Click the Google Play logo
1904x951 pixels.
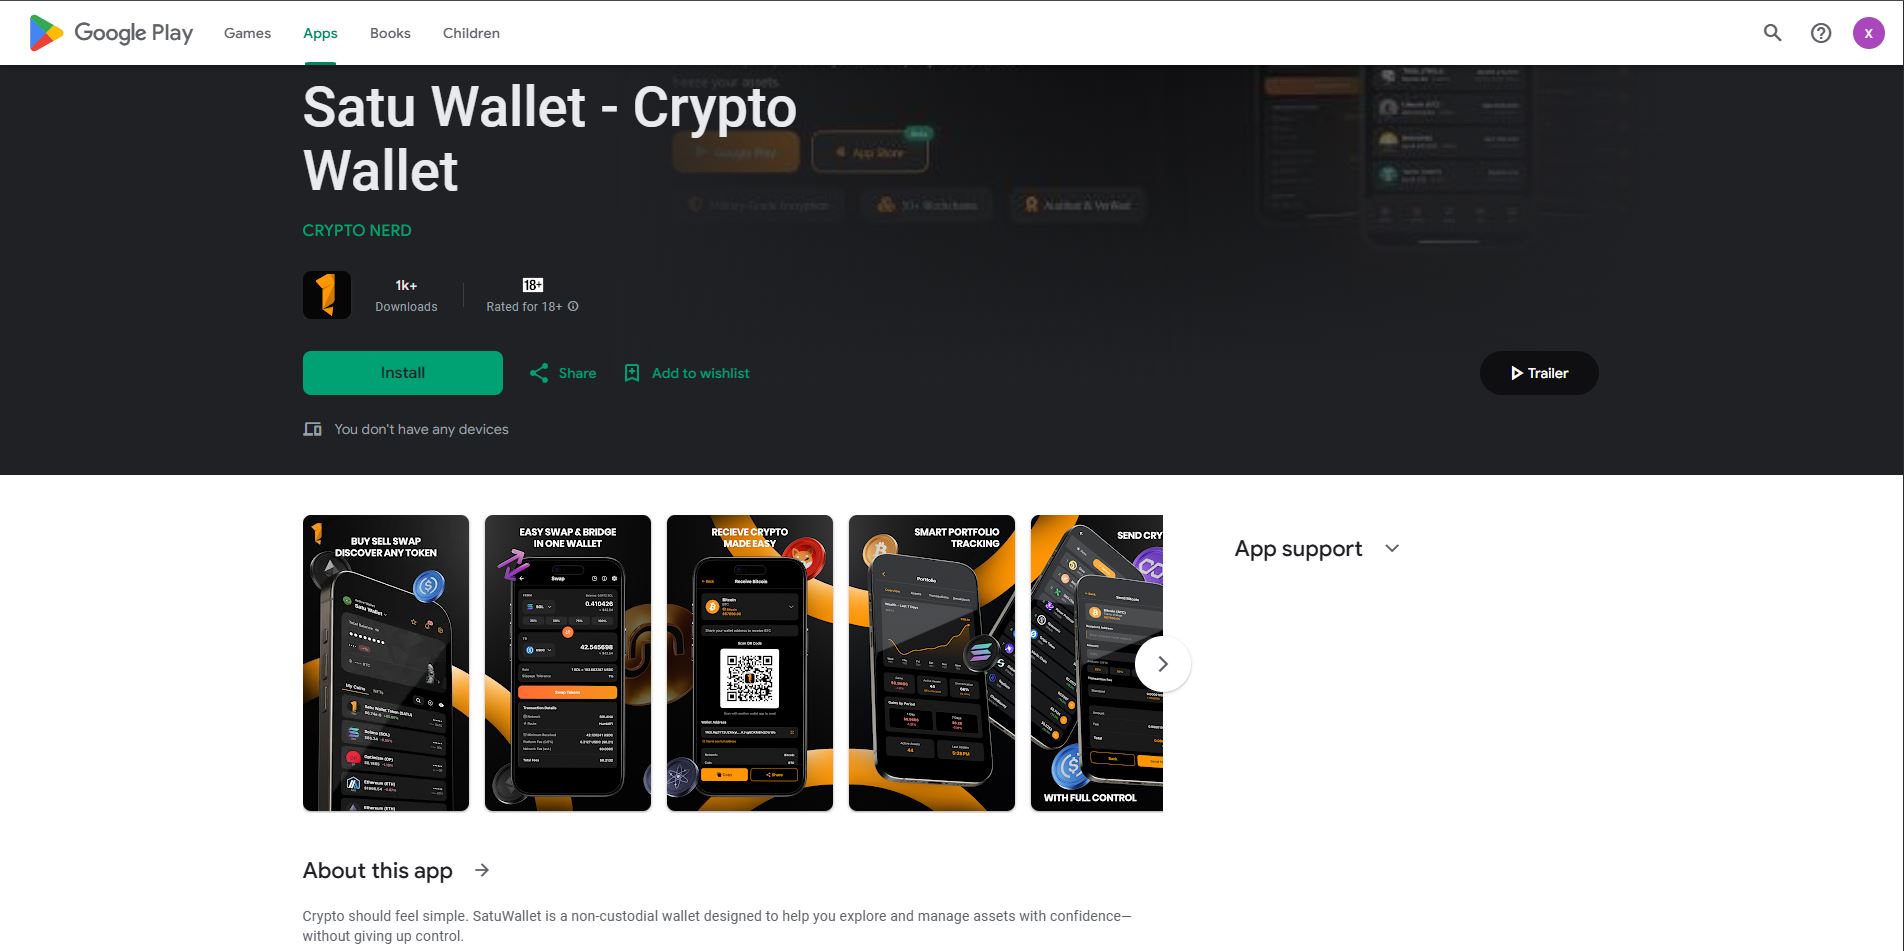coord(111,33)
